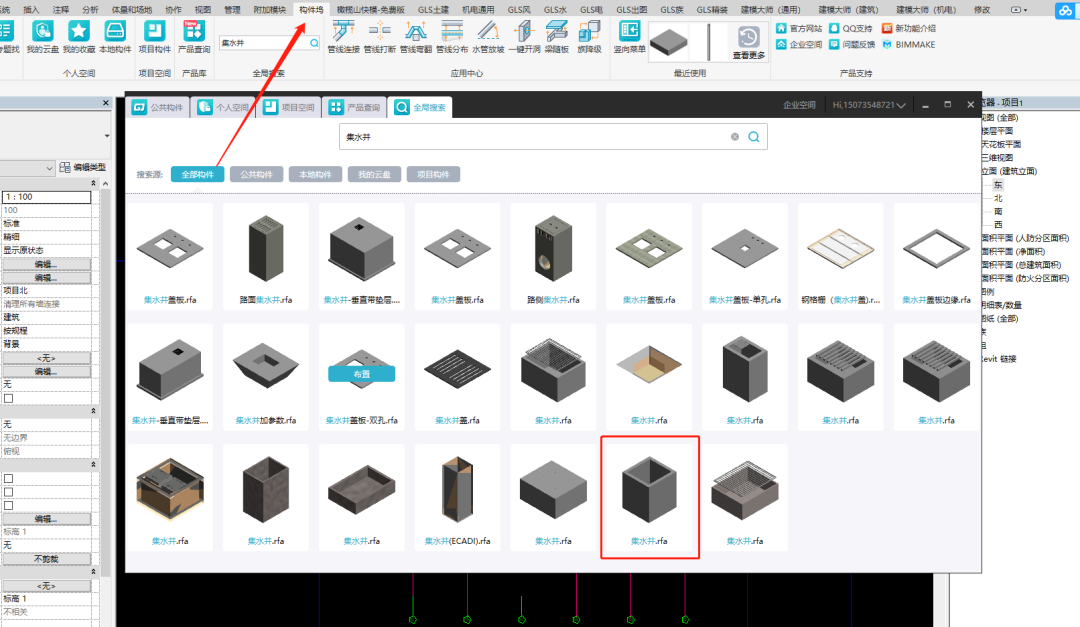Switch to 公共构件 tab
Viewport: 1080px width, 627px height.
(159, 107)
